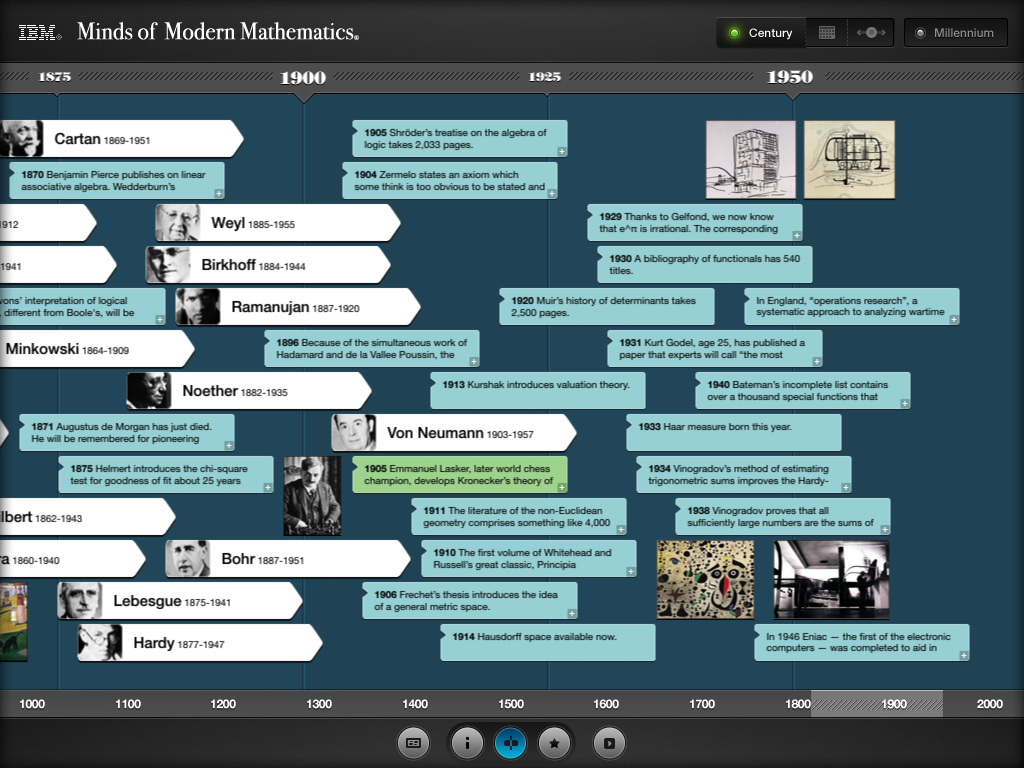This screenshot has width=1024, height=768.
Task: Open the chess player photo thumbnail
Action: coord(312,496)
